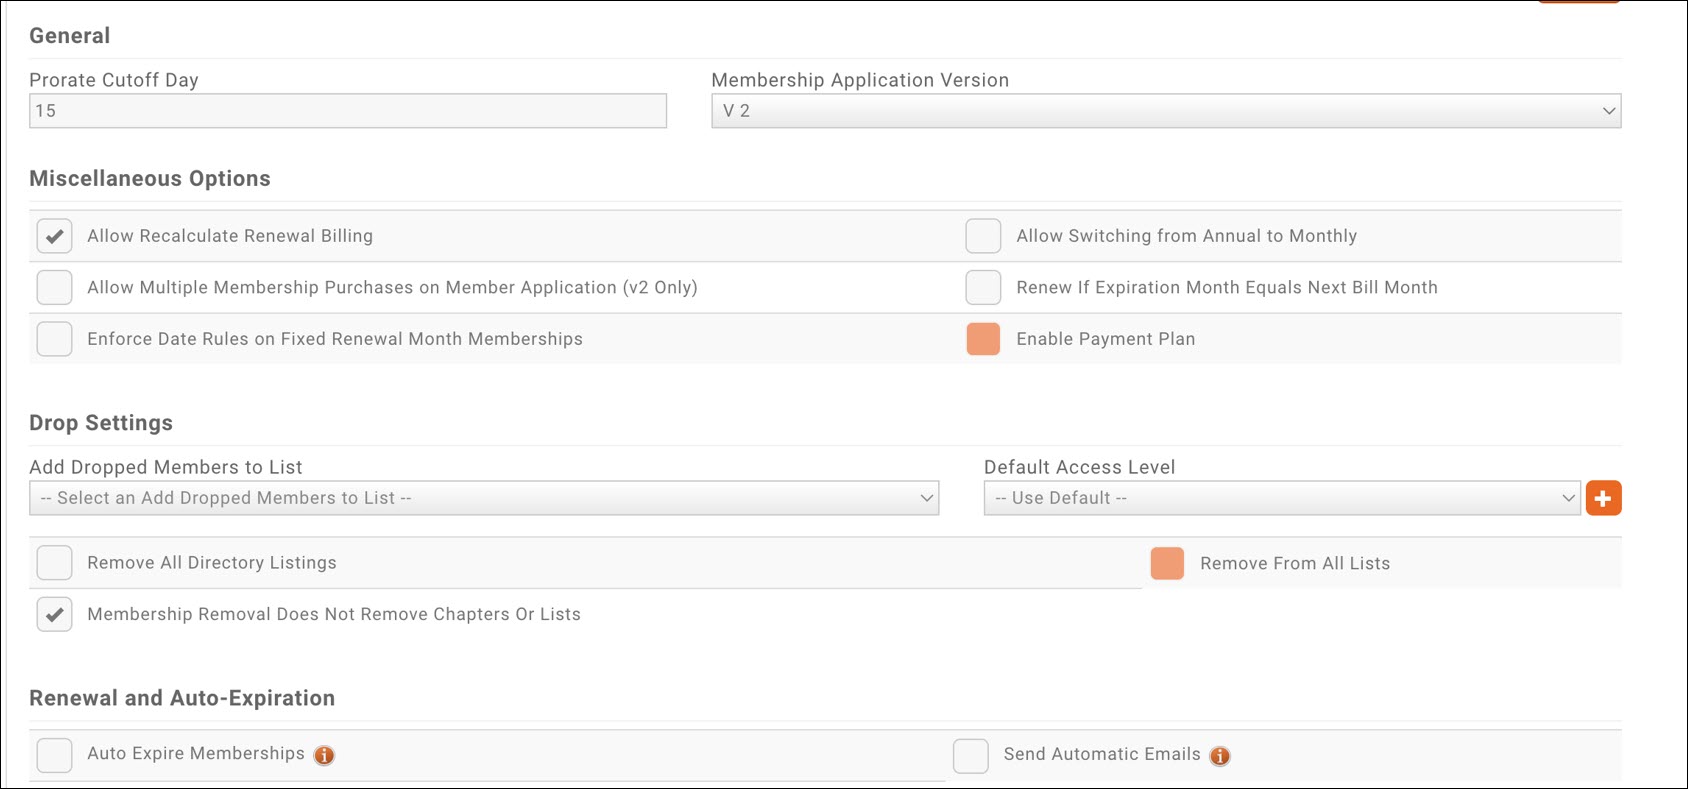Open the Membership Application Version dropdown
This screenshot has width=1688, height=789.
1165,111
